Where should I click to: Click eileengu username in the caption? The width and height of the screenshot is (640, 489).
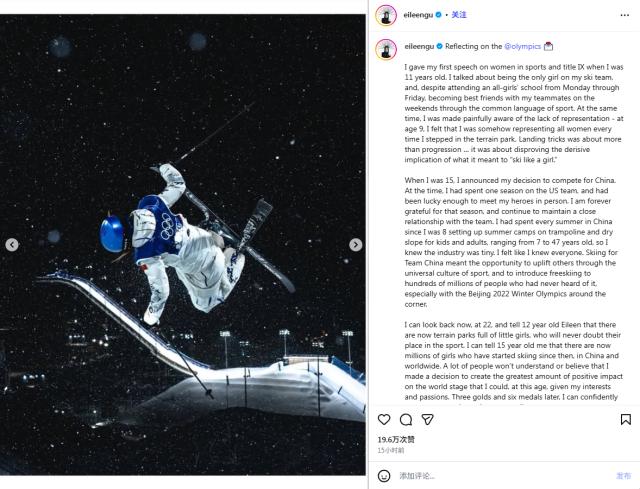click(421, 46)
